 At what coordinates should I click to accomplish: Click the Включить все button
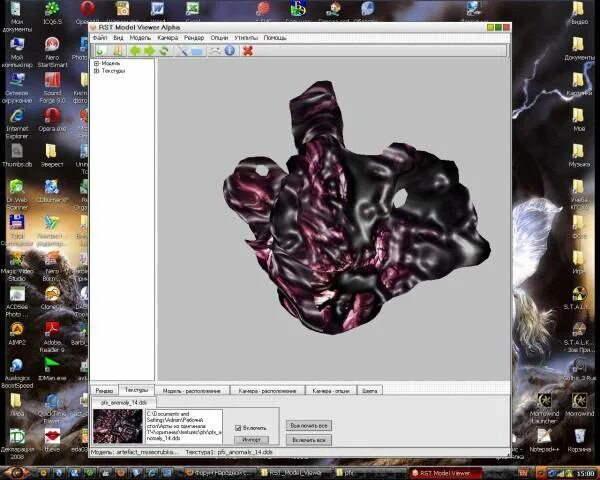[309, 440]
